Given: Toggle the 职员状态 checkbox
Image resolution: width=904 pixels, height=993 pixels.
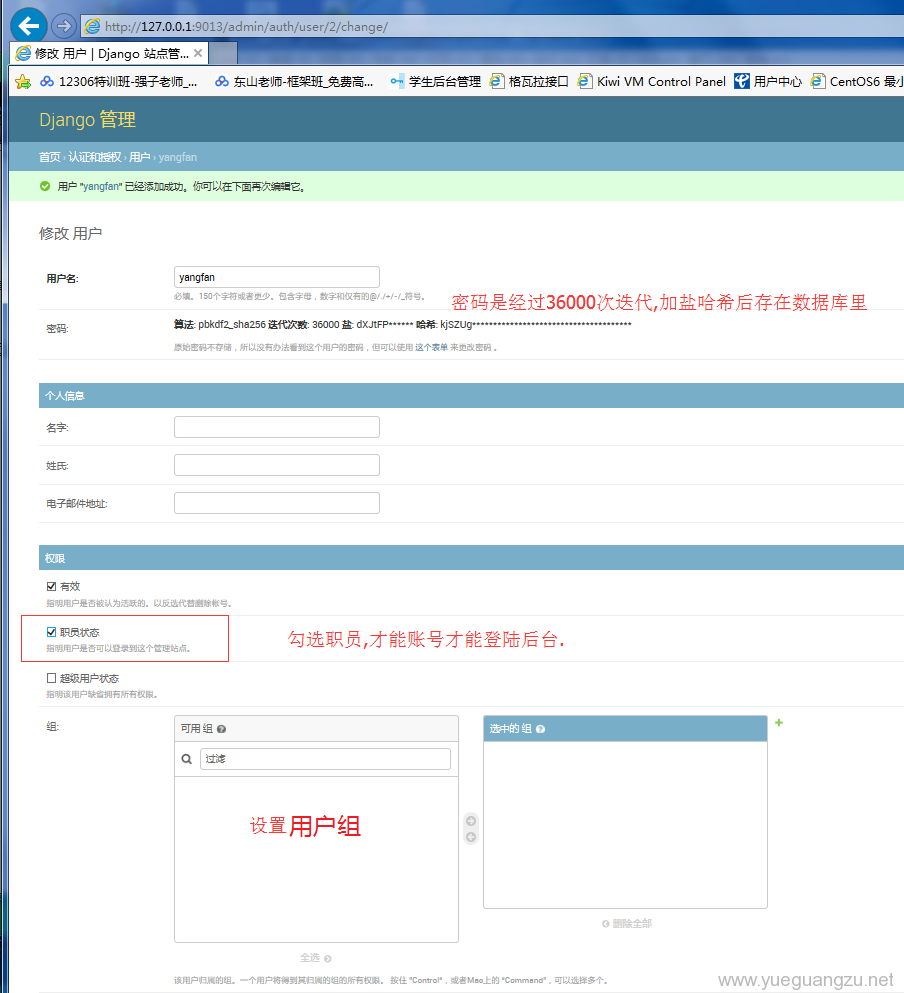Looking at the screenshot, I should (x=51, y=632).
